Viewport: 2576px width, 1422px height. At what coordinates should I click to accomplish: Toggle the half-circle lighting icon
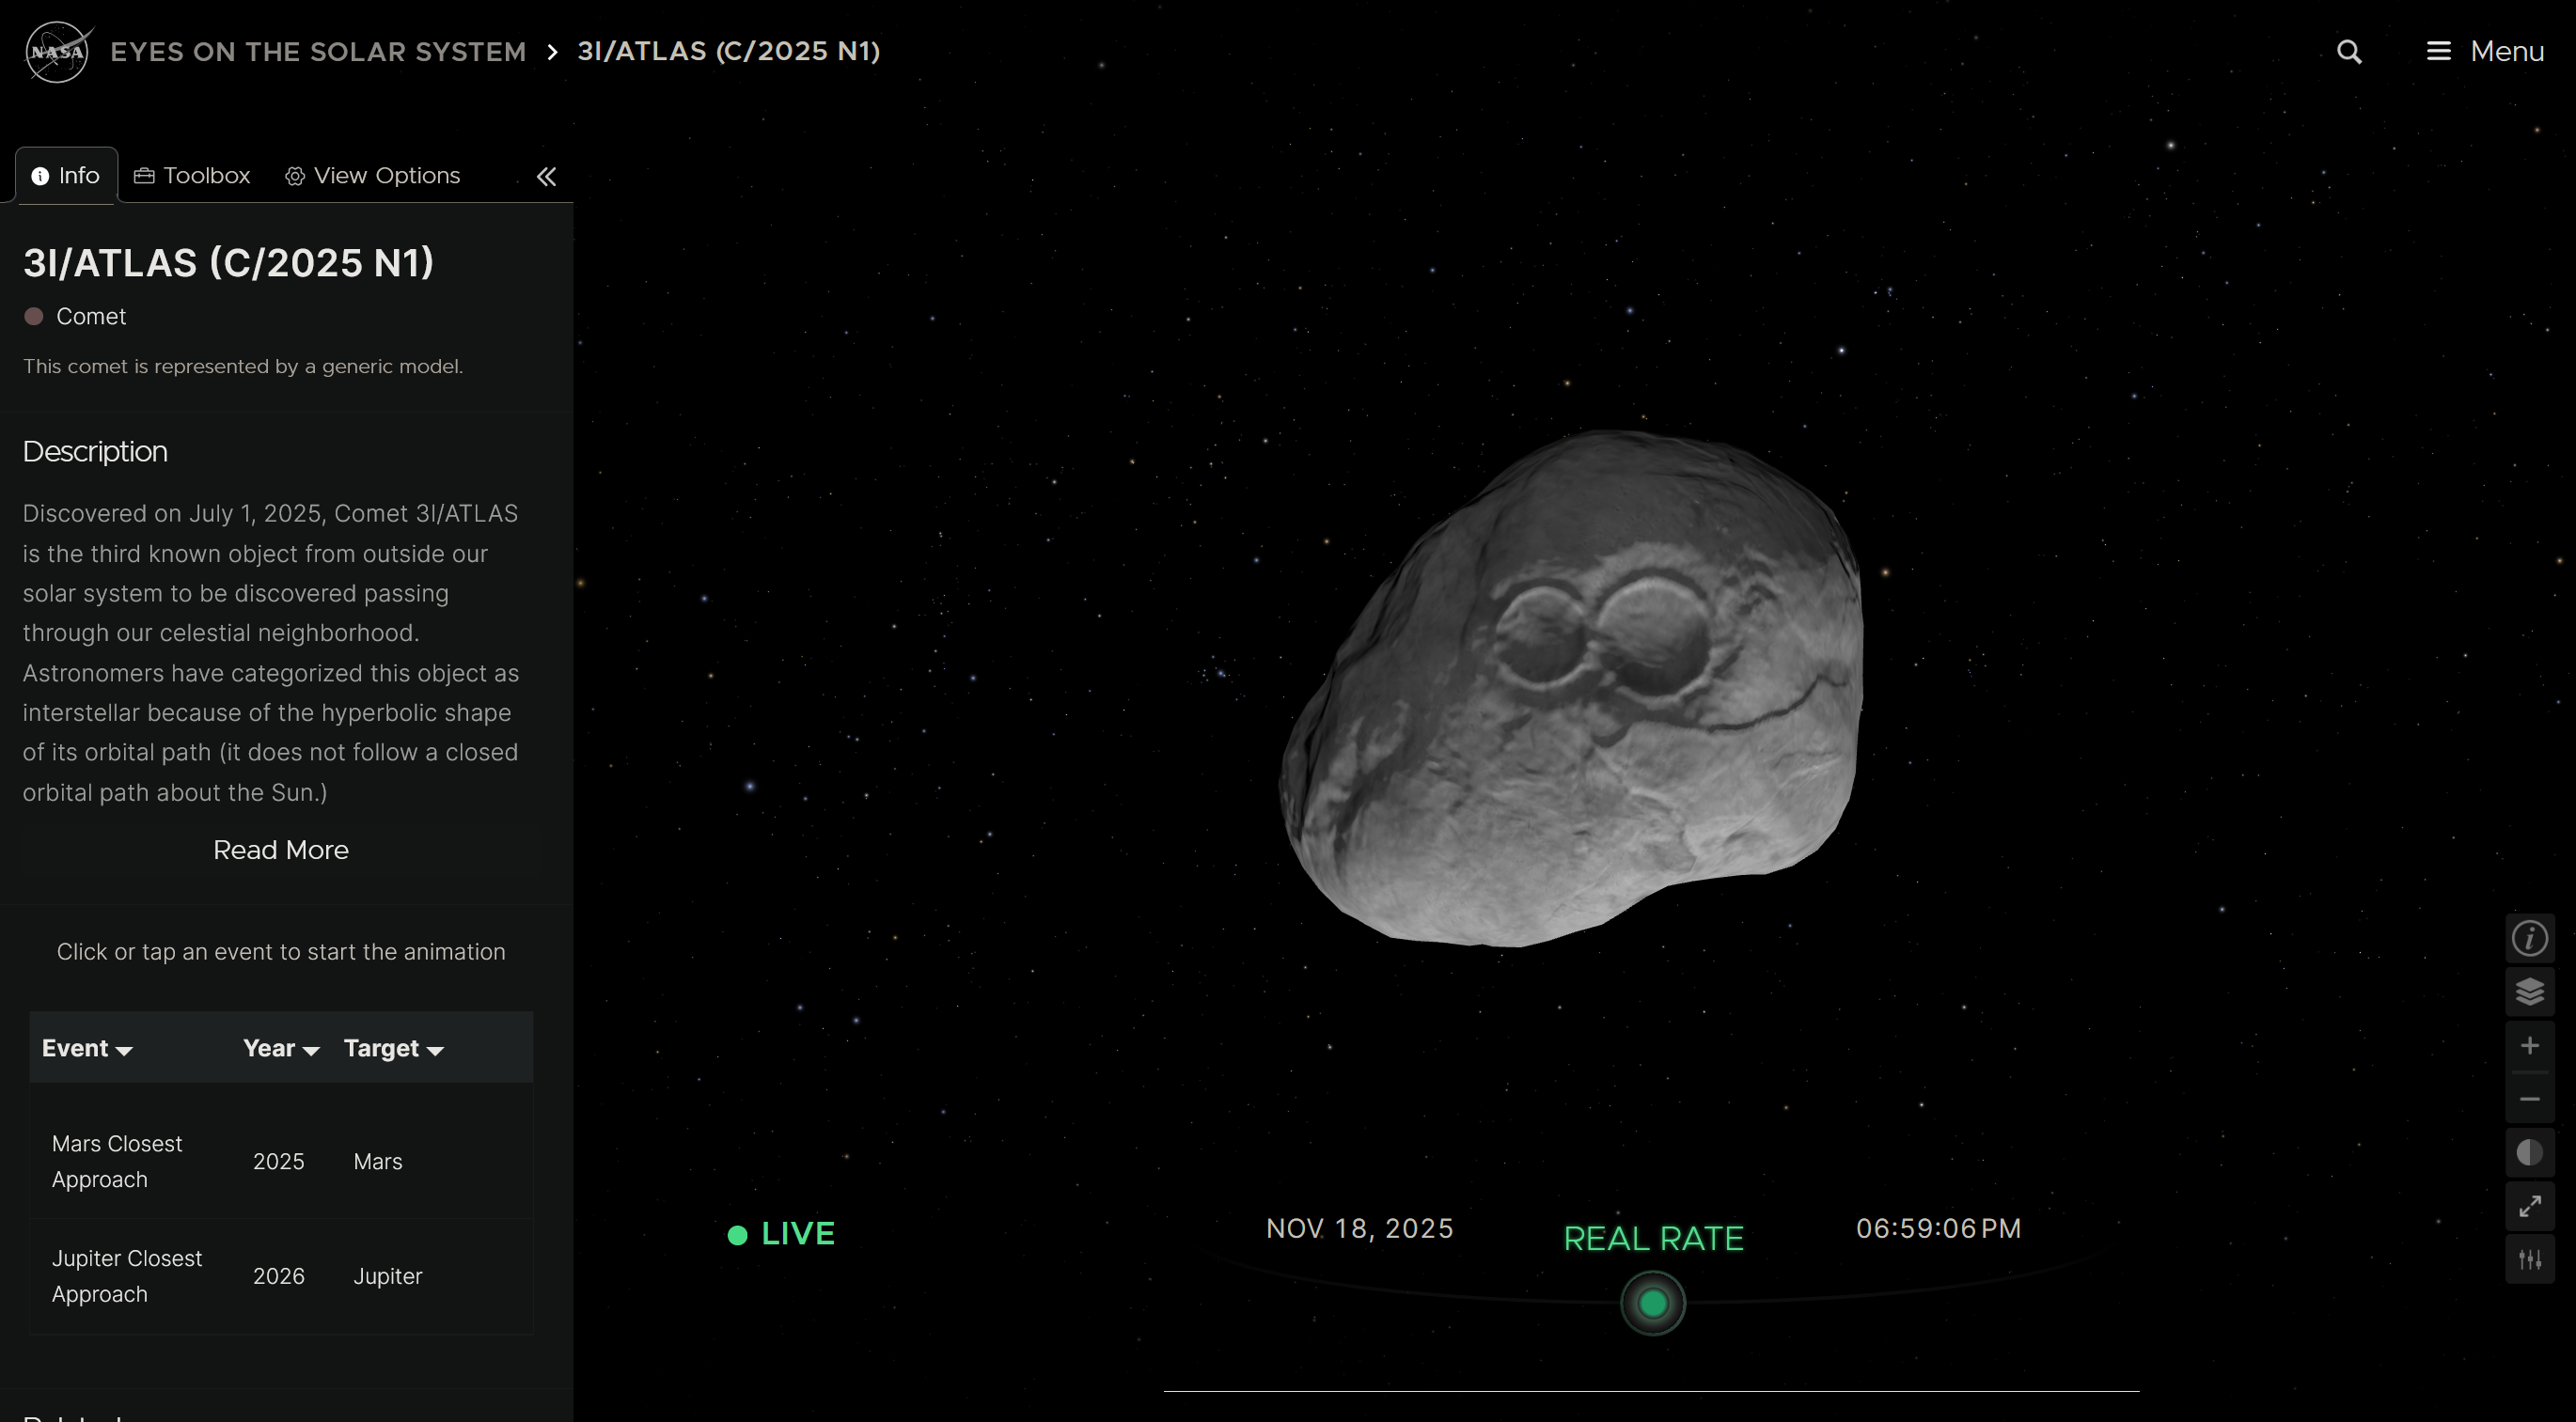pyautogui.click(x=2529, y=1153)
